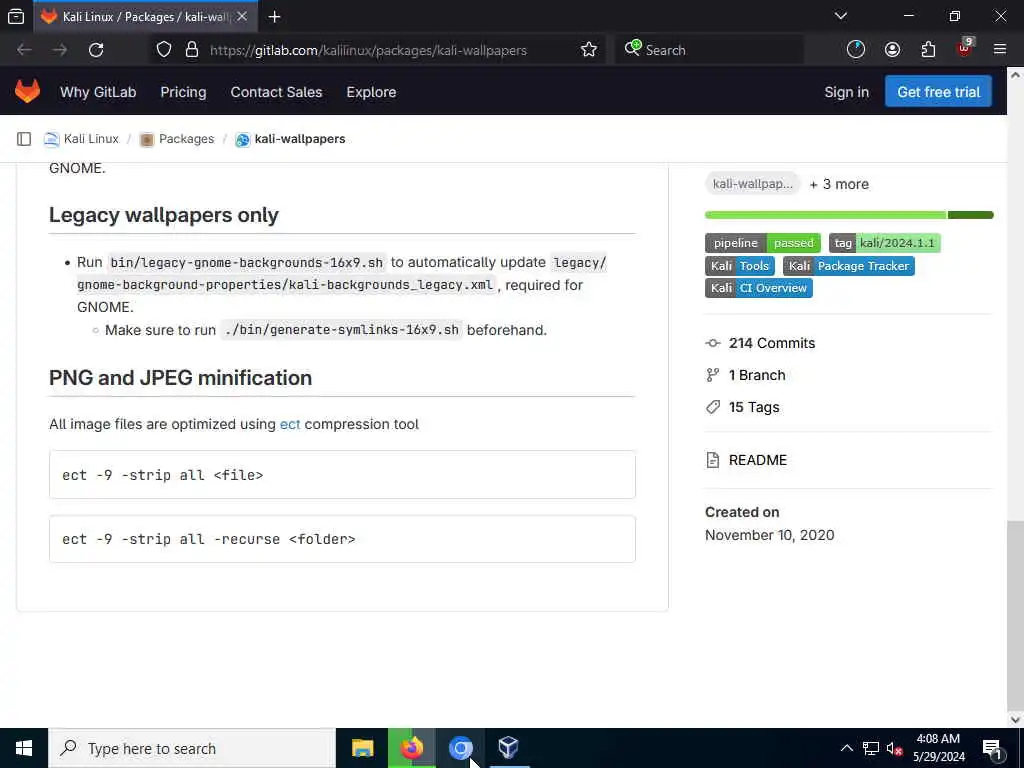The image size is (1024, 768).
Task: Click the kali-wallpap... topic badge
Action: [752, 184]
